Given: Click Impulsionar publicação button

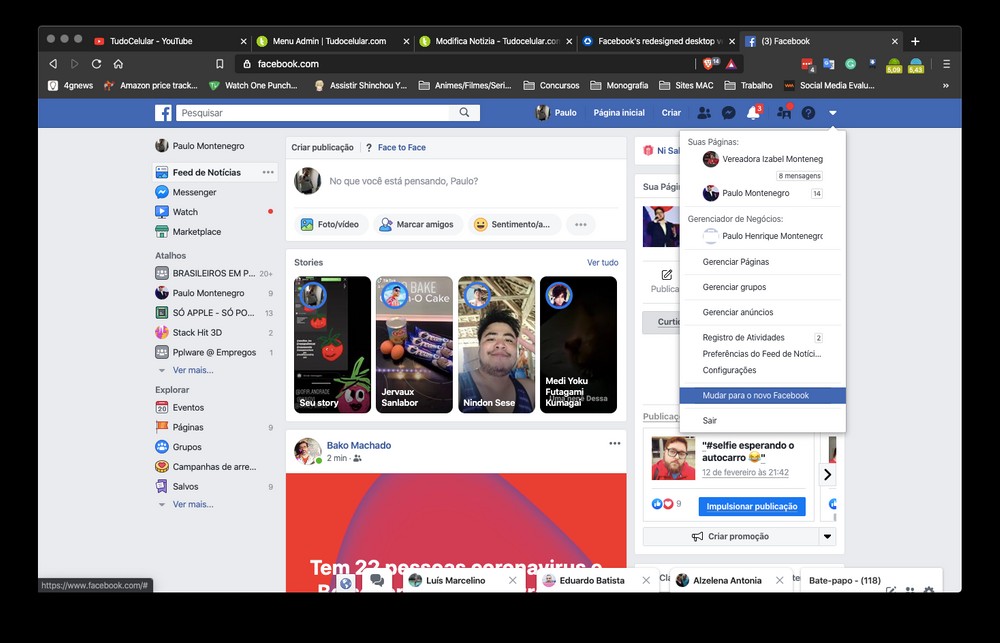Looking at the screenshot, I should click(752, 506).
